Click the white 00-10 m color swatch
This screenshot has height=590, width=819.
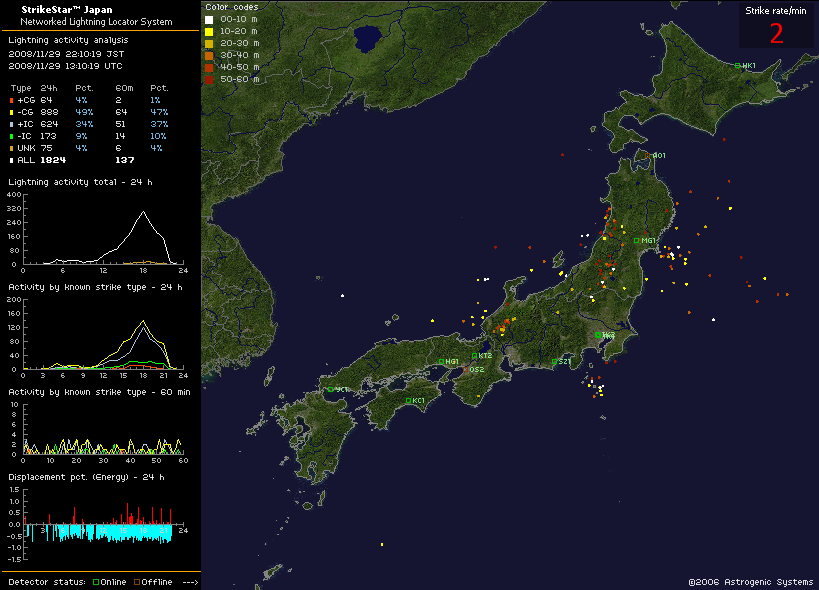coord(208,19)
